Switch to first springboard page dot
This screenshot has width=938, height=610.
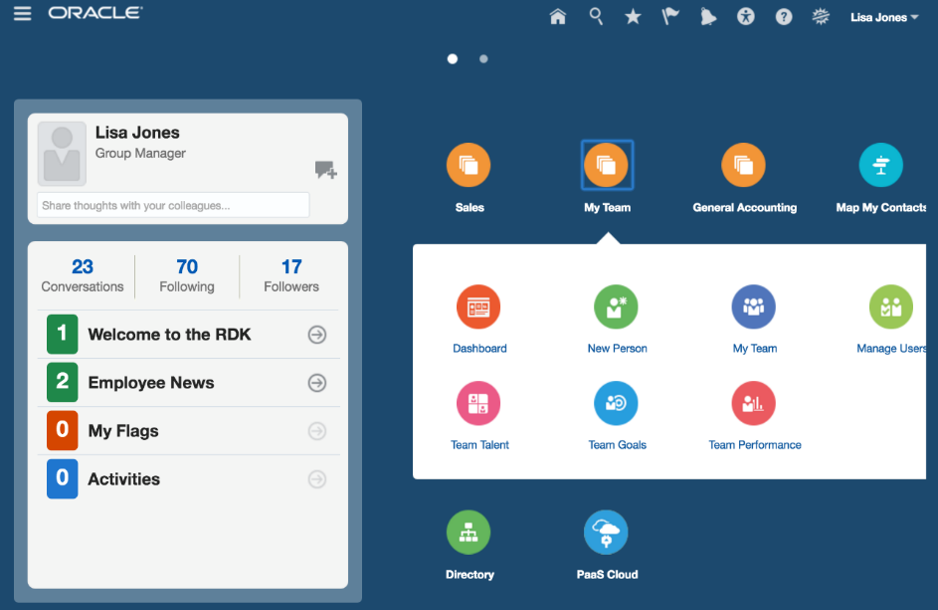coord(452,59)
